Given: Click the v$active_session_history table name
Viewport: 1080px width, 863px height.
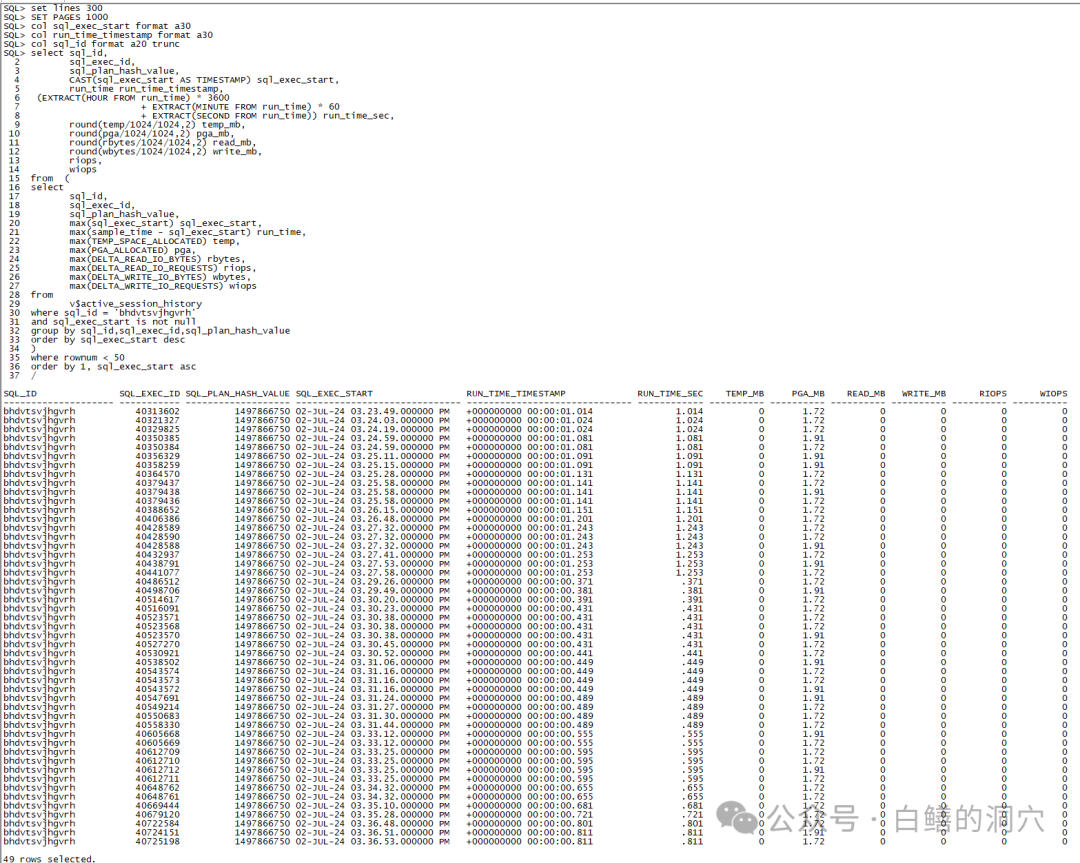Looking at the screenshot, I should (135, 304).
